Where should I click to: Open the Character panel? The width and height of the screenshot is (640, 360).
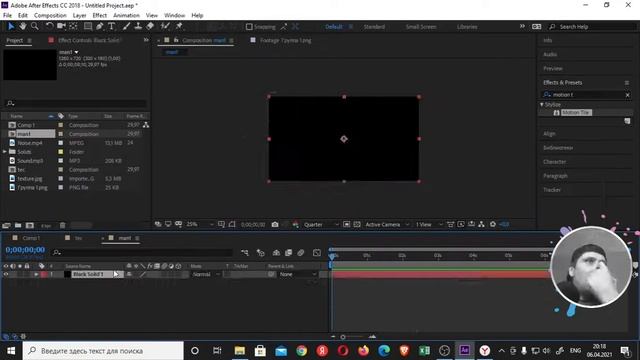tap(554, 162)
